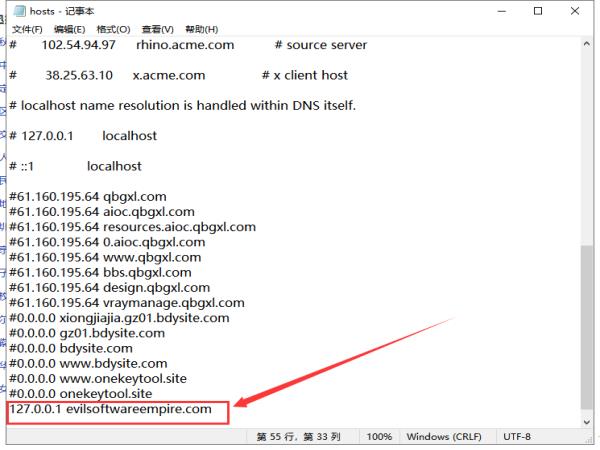Place cursor in 127.0.0.1 evilsoftwareempire.com line
600x450 pixels.
[x=110, y=409]
